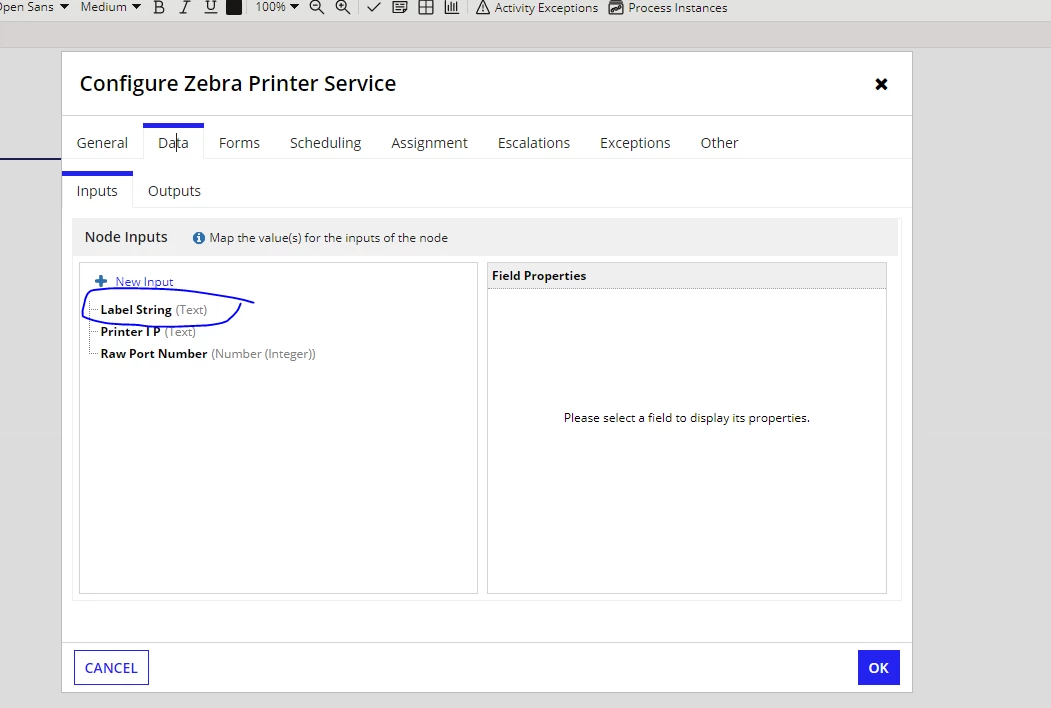The image size is (1051, 708).
Task: Select the Data tab
Action: point(173,143)
